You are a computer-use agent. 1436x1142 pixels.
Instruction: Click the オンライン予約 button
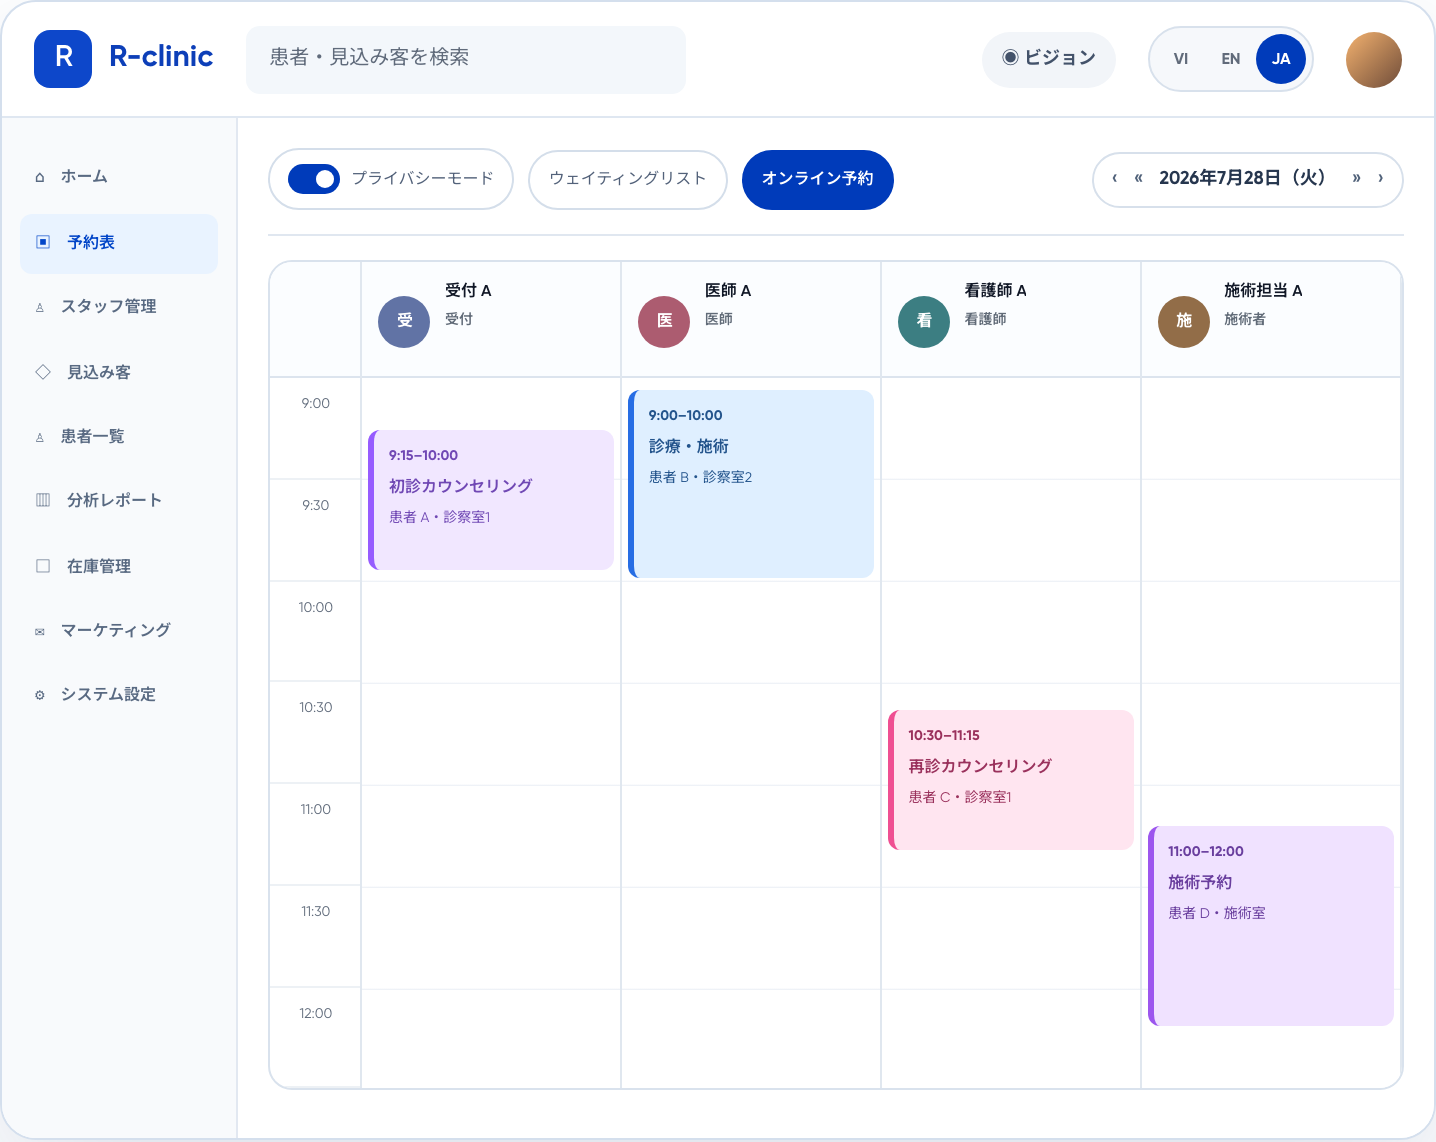point(818,180)
